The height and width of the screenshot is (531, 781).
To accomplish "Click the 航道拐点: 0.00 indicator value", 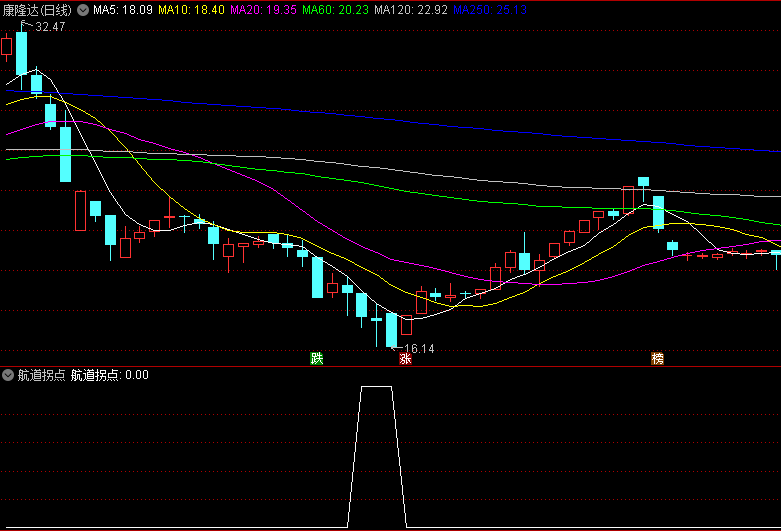I will (110, 375).
